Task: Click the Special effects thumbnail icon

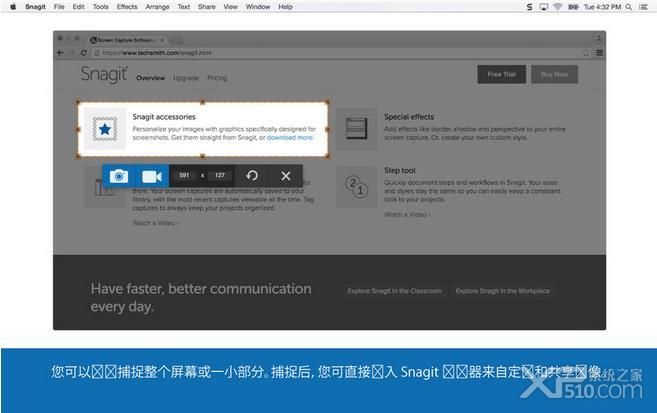Action: click(x=357, y=129)
